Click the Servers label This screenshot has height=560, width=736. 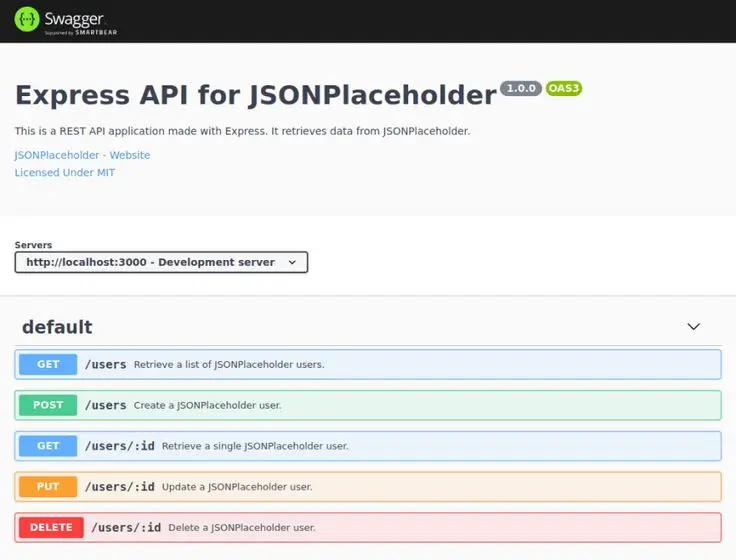33,245
